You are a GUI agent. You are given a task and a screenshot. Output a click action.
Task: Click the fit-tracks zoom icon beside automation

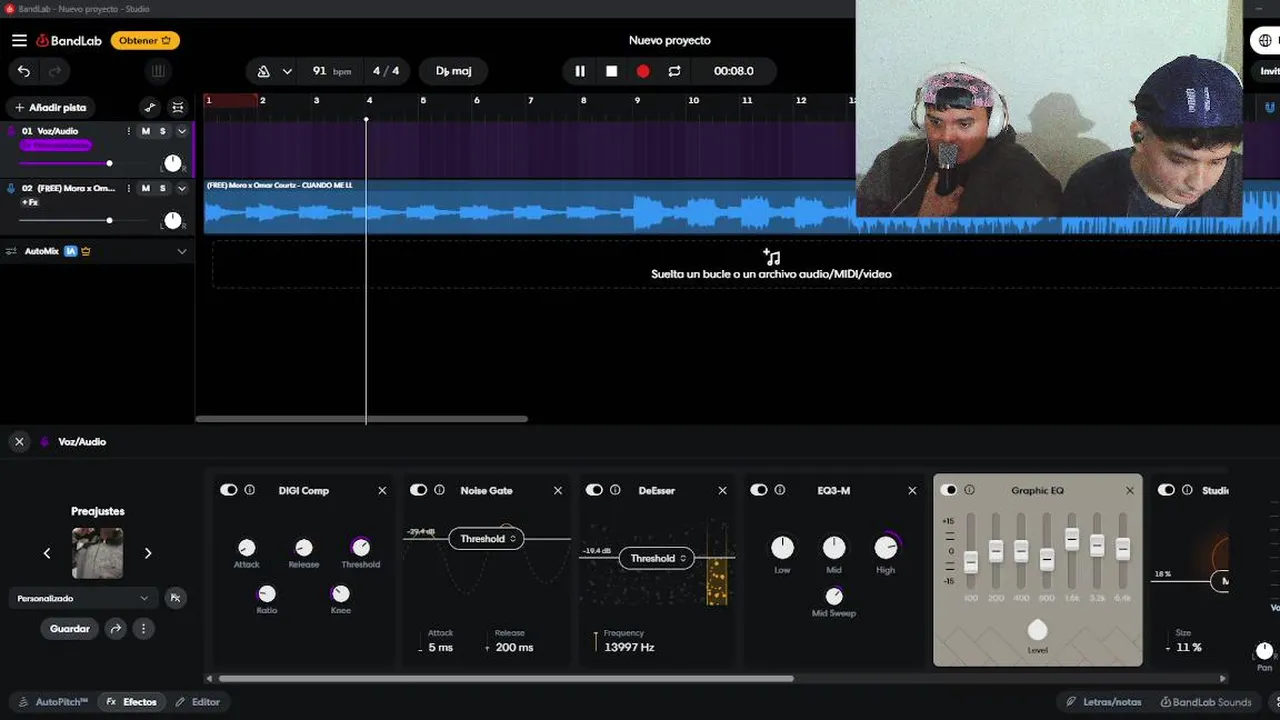(178, 107)
